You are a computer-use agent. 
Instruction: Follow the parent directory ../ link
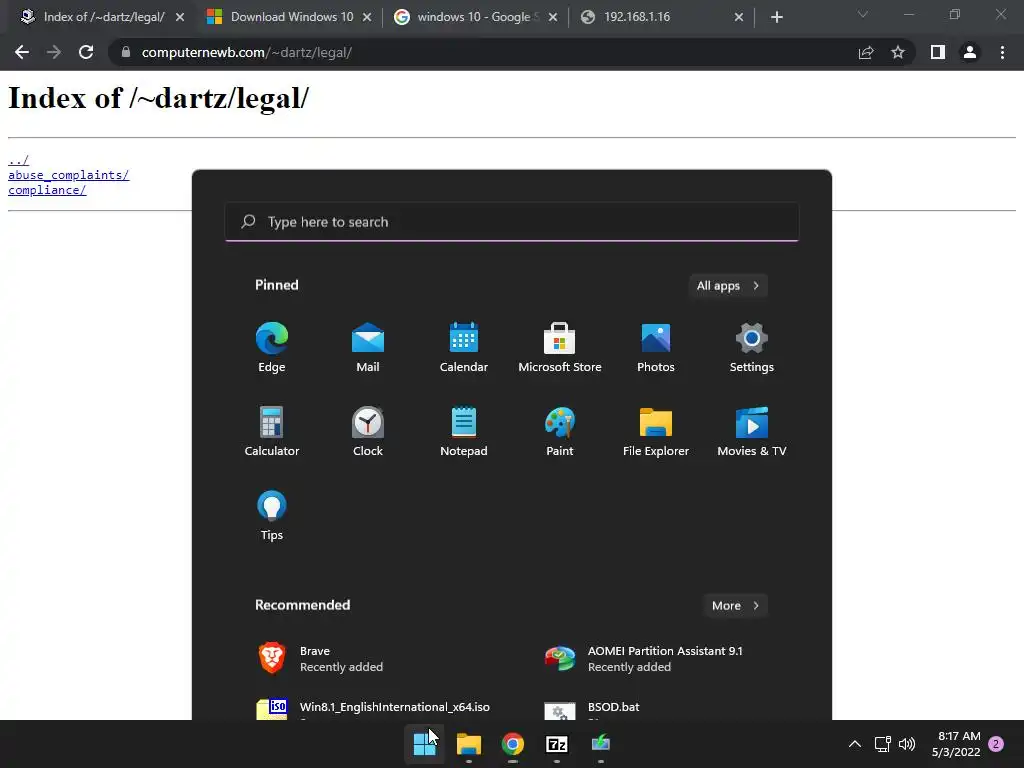[18, 160]
